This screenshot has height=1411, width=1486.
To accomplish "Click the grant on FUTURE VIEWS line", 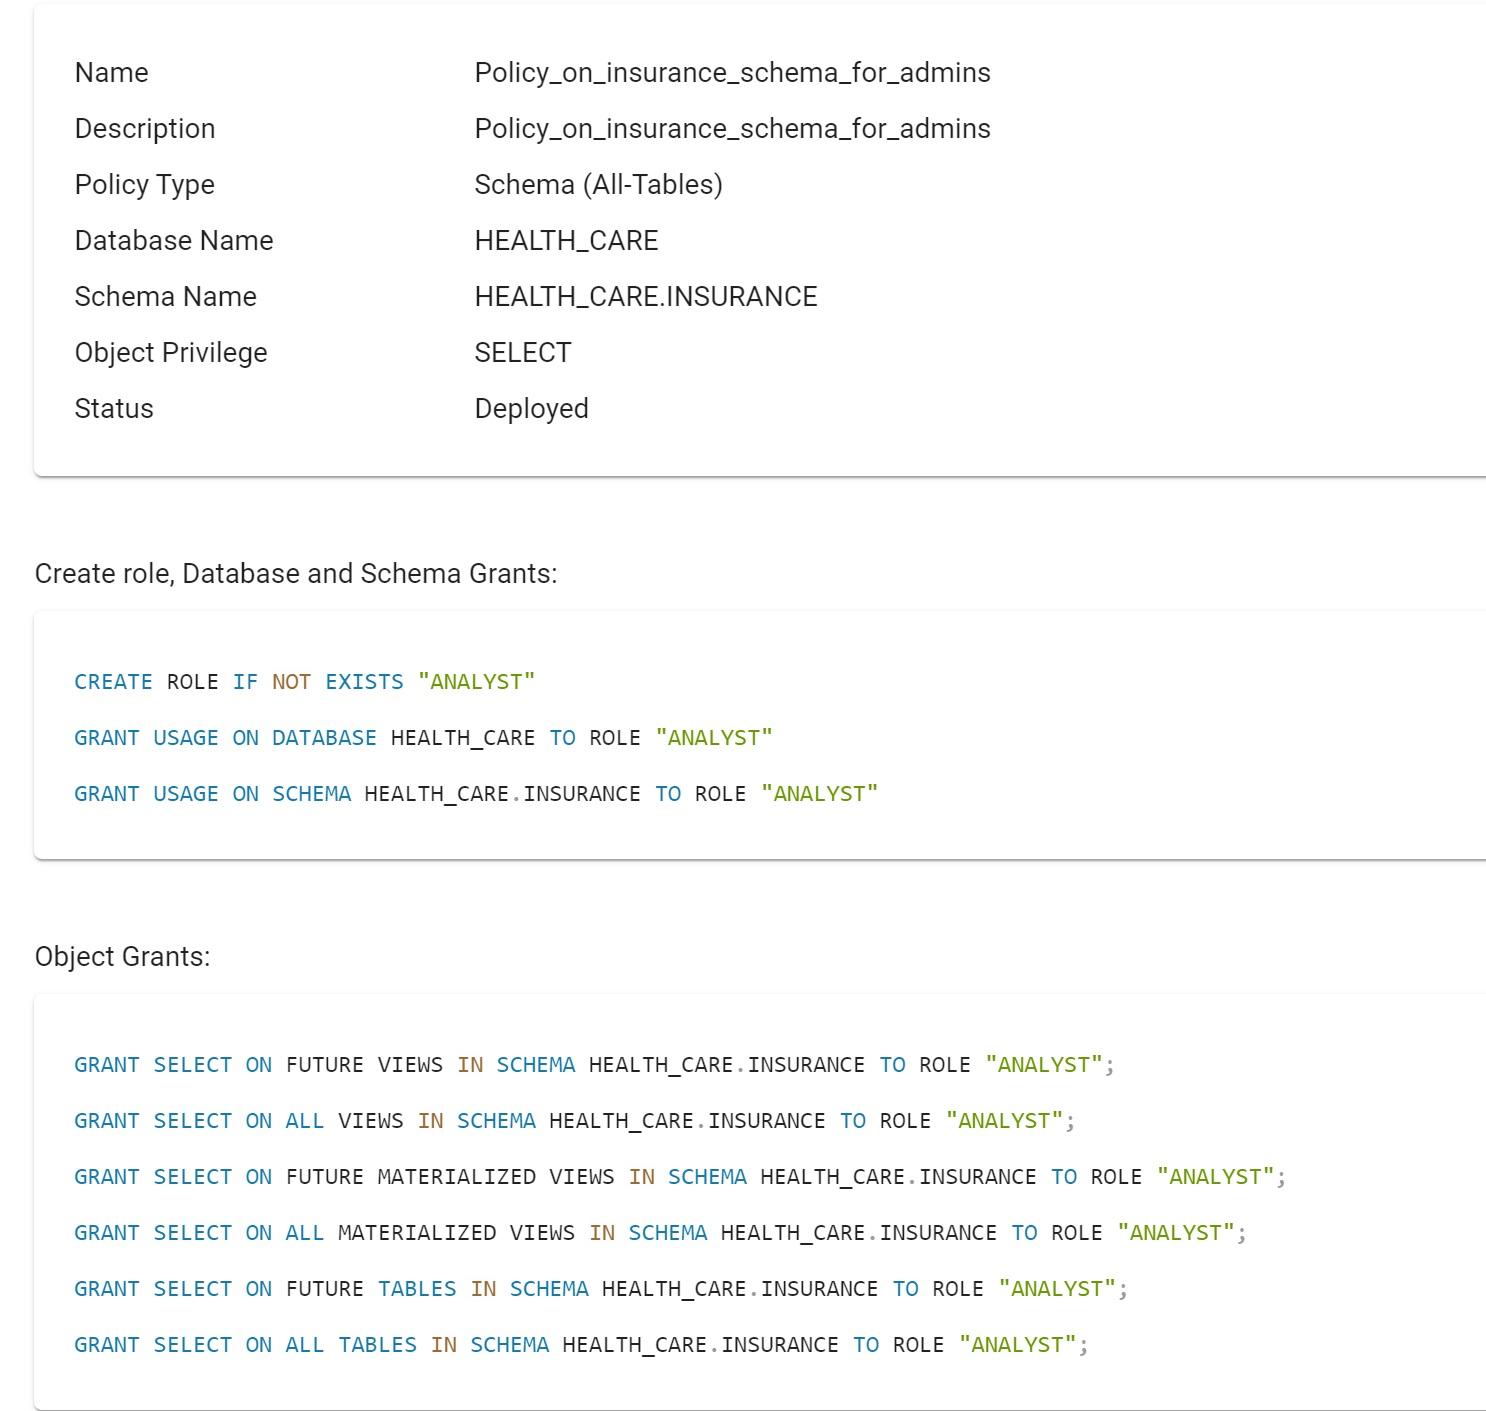I will tap(595, 1065).
